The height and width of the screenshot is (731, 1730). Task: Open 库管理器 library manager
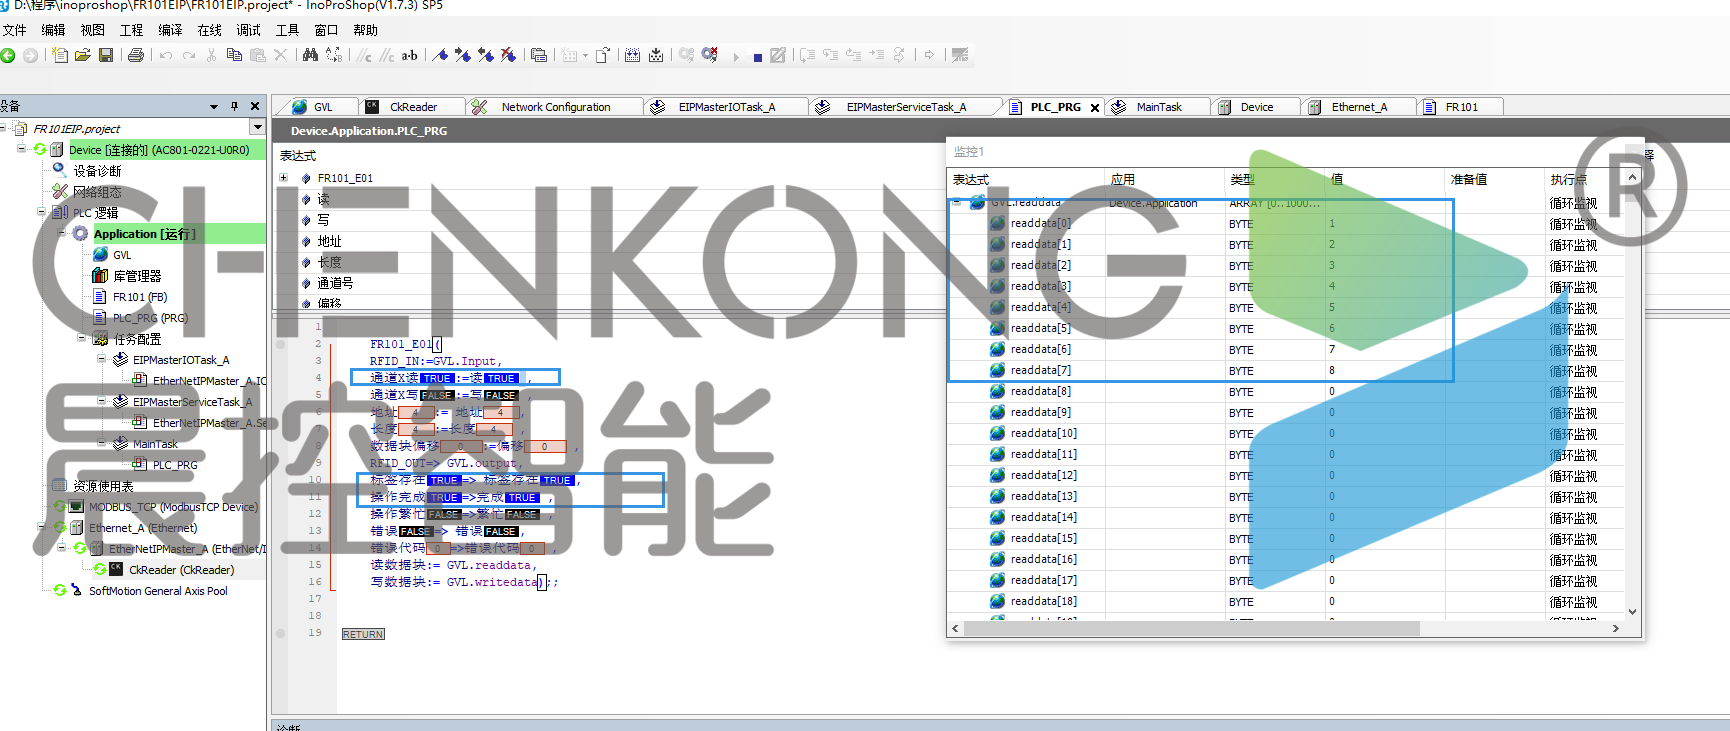(137, 276)
